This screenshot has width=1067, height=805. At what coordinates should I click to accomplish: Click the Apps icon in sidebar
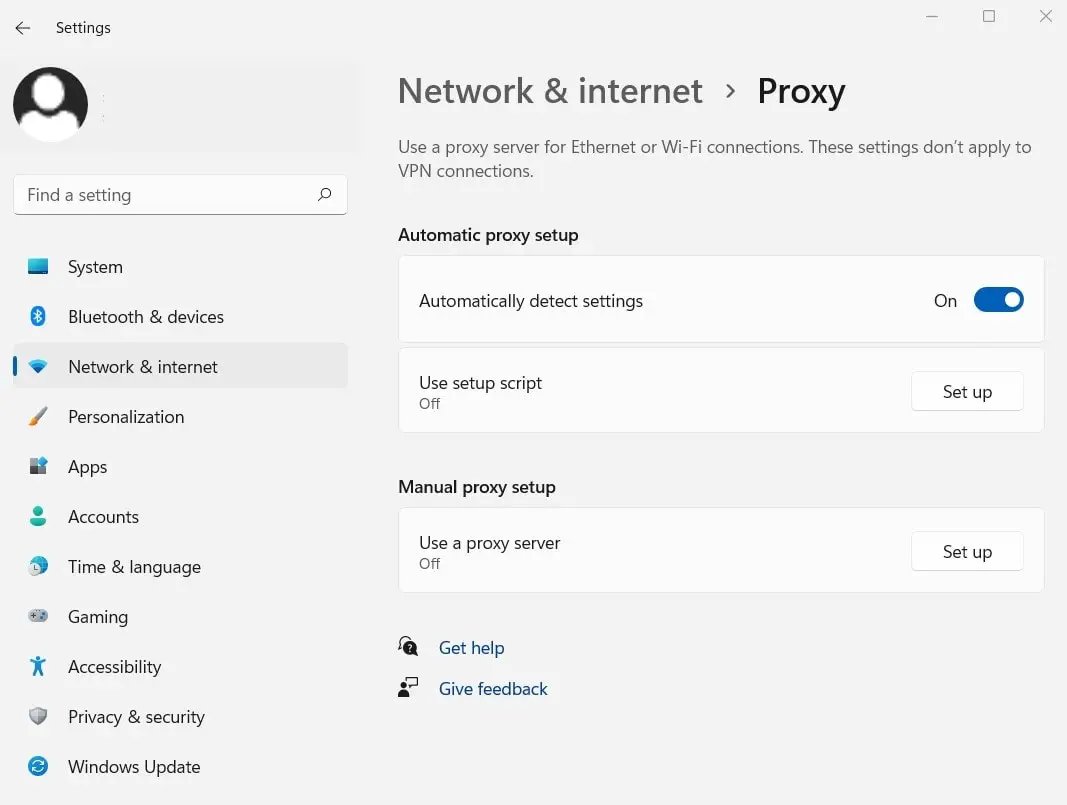(38, 467)
